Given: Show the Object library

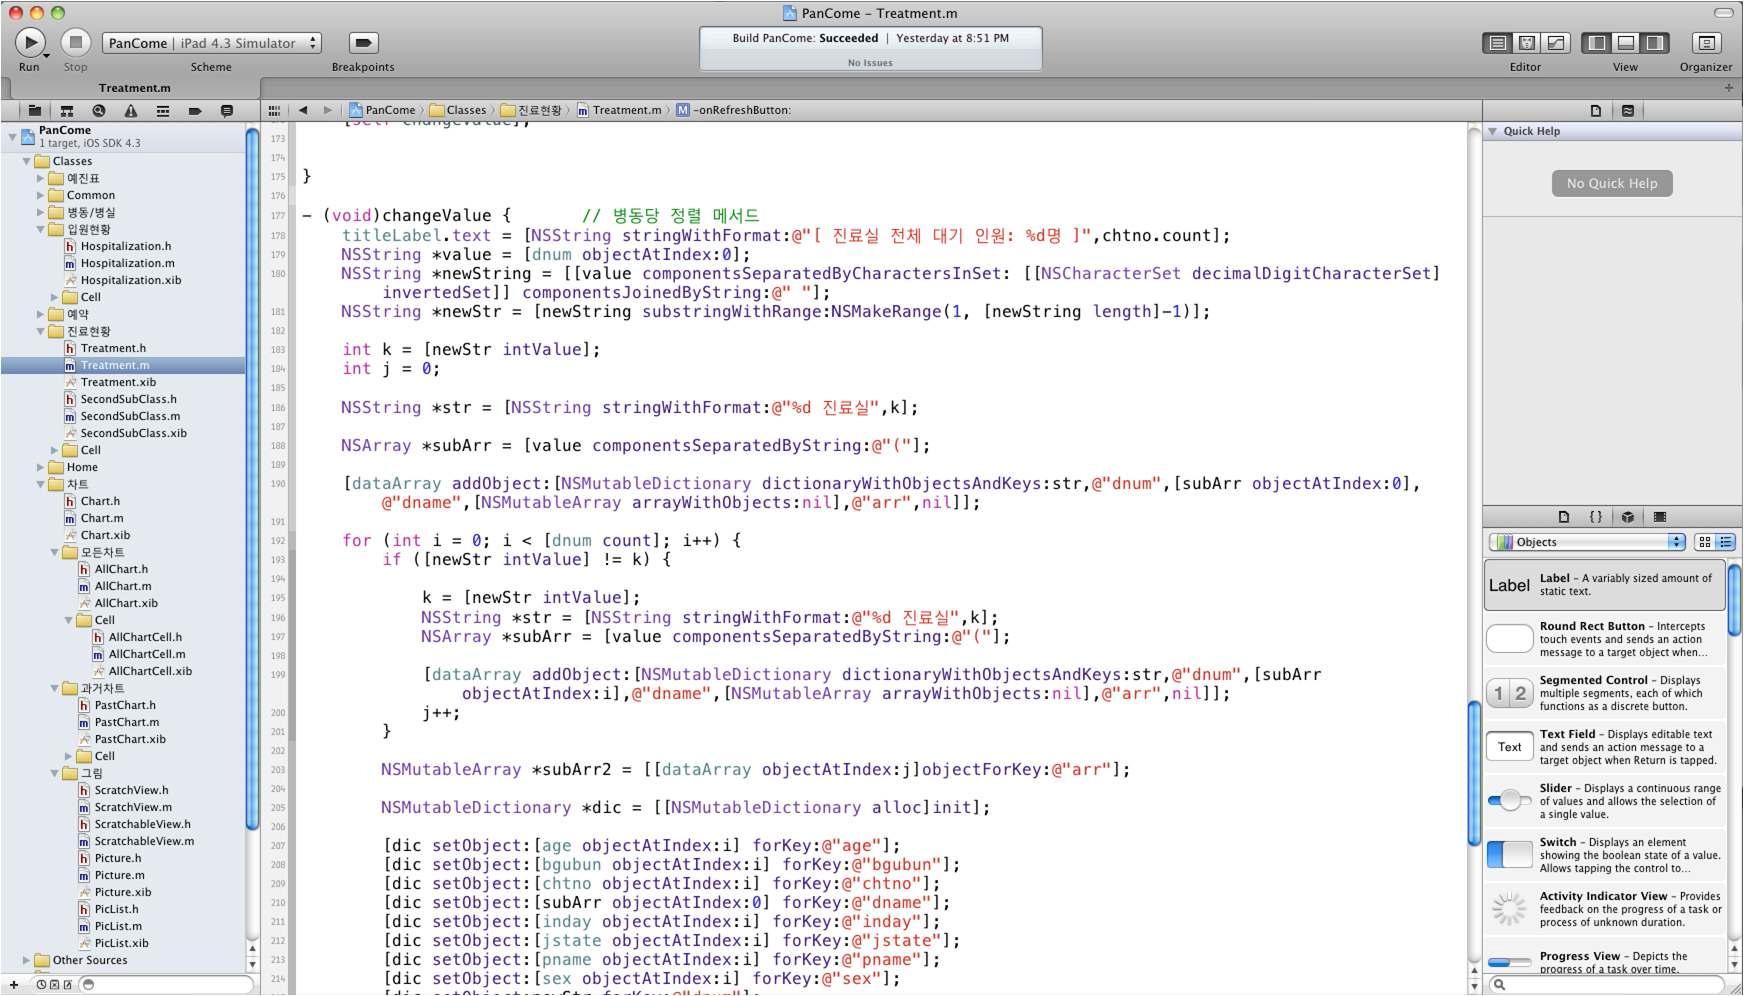Looking at the screenshot, I should [x=1628, y=517].
